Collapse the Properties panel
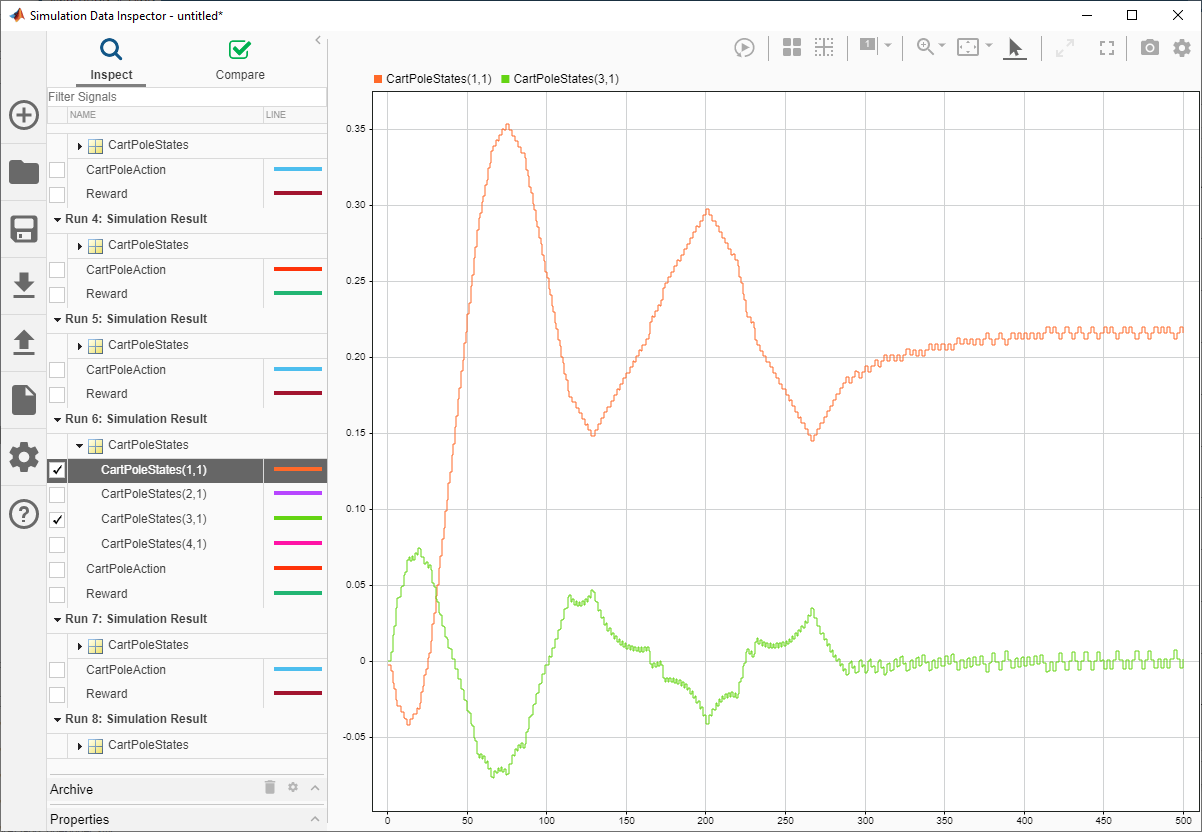 [x=314, y=819]
